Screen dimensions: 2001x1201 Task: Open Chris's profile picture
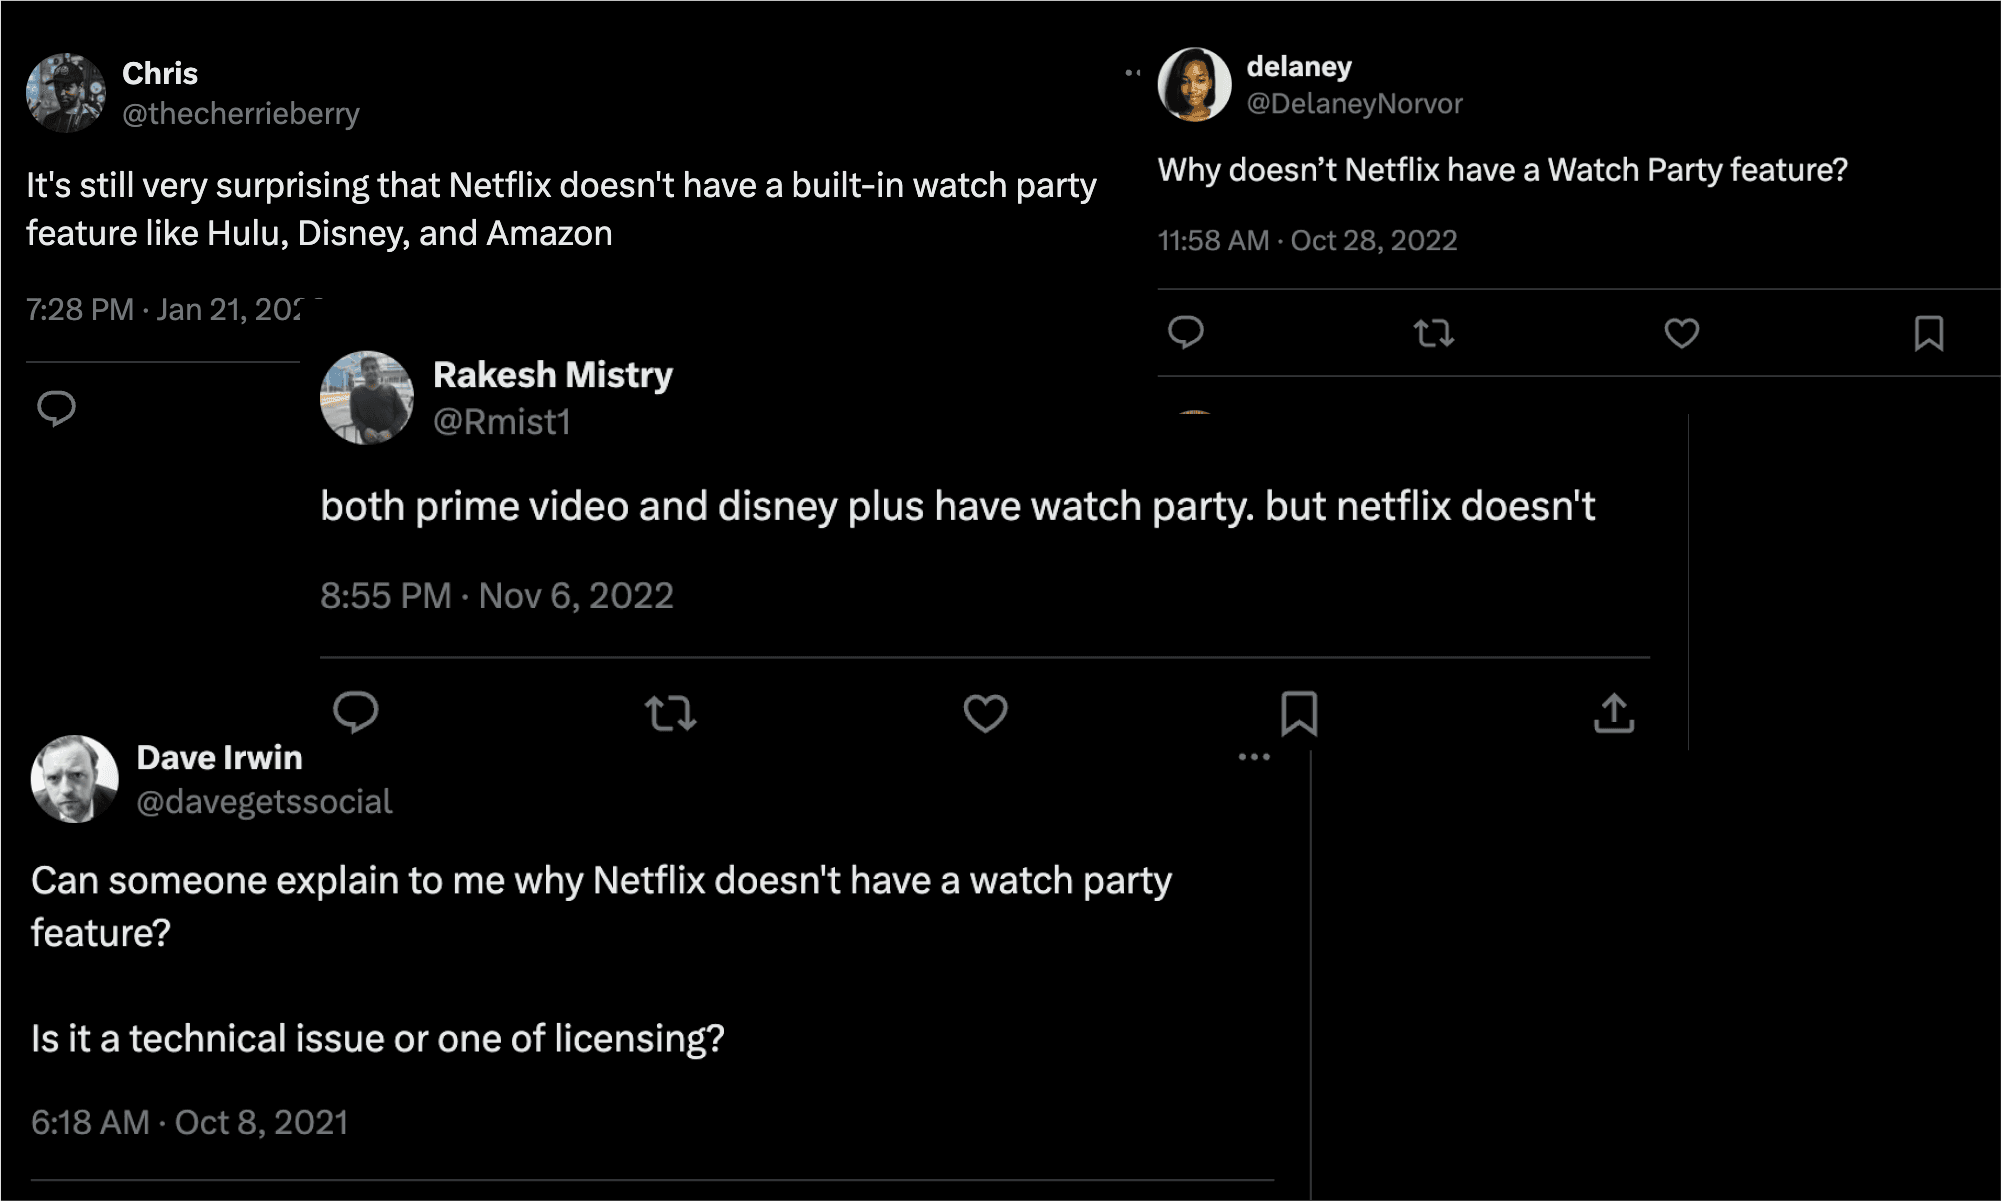click(x=66, y=93)
